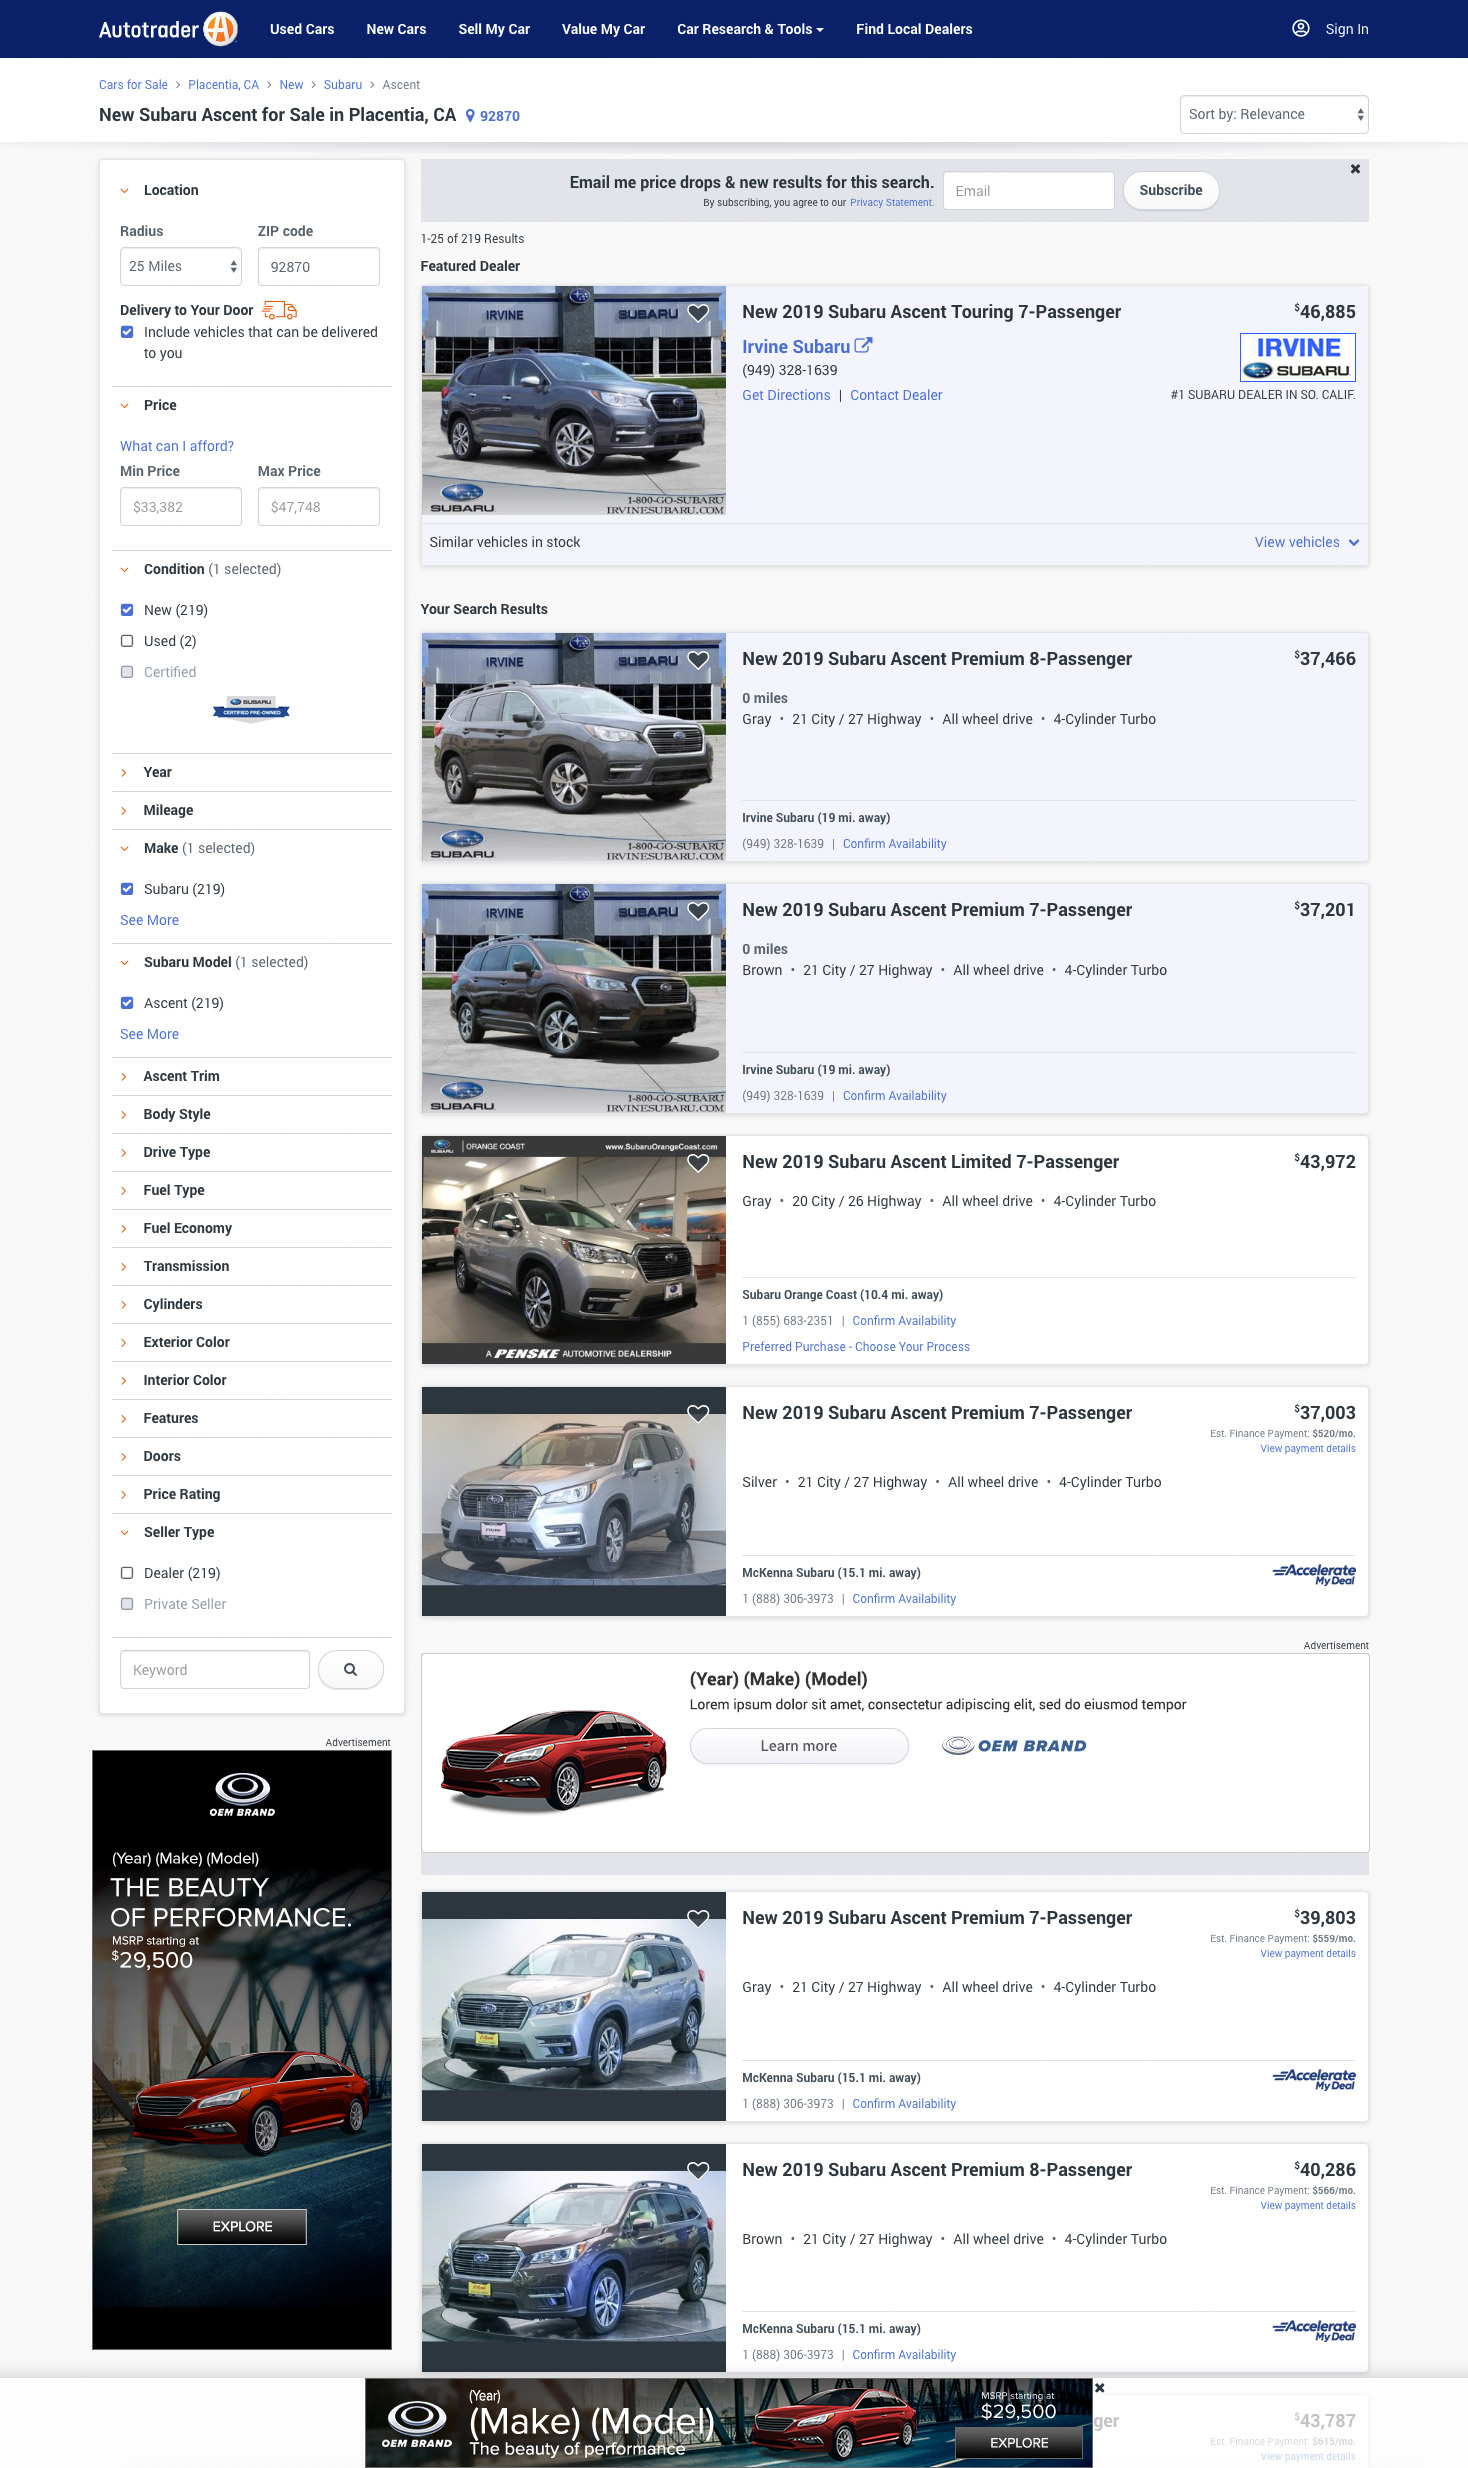Click the delivery truck icon
This screenshot has width=1468, height=2468.
click(280, 310)
